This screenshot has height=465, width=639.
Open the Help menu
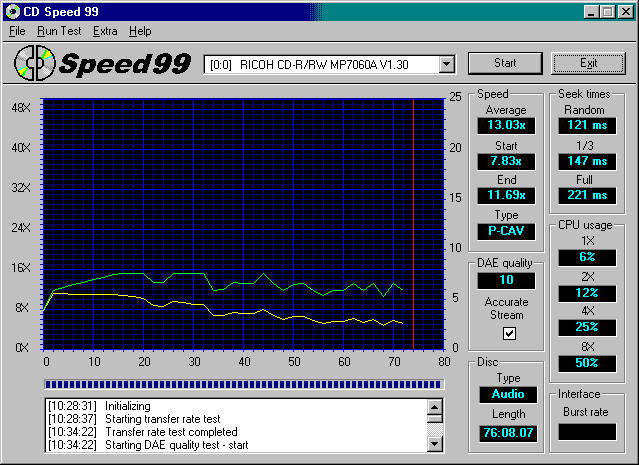[x=140, y=31]
